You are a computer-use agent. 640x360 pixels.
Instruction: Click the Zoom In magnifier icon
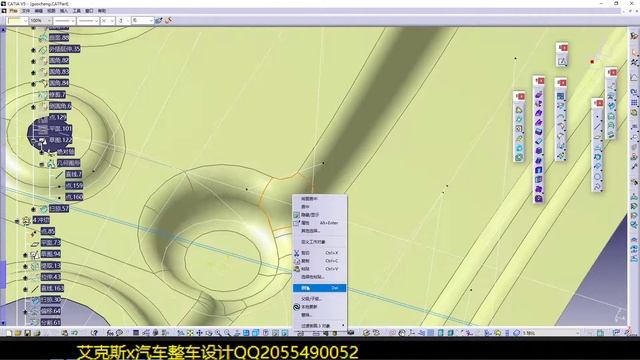point(218,333)
